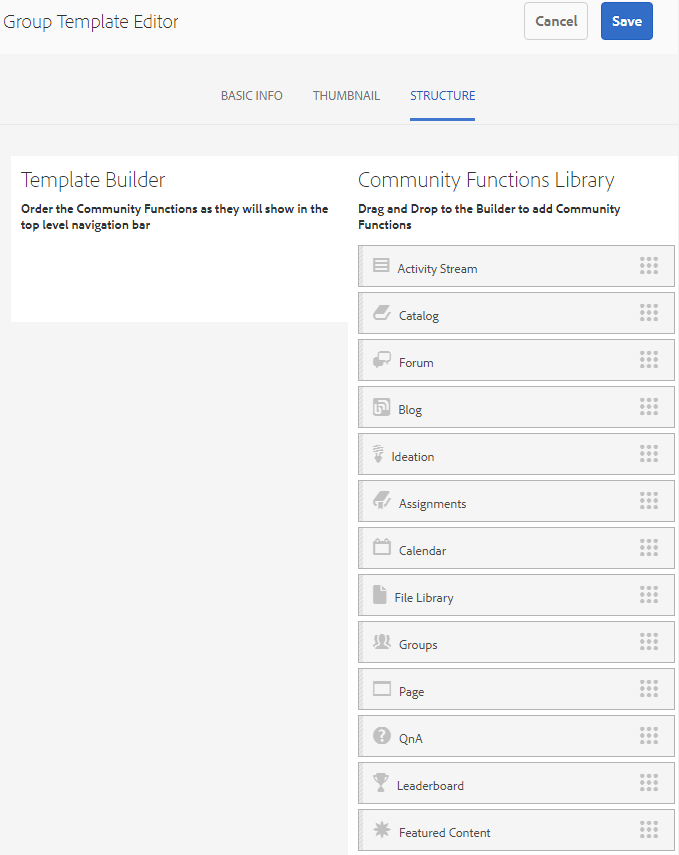Save the group template
Image resolution: width=679 pixels, height=855 pixels.
point(626,21)
